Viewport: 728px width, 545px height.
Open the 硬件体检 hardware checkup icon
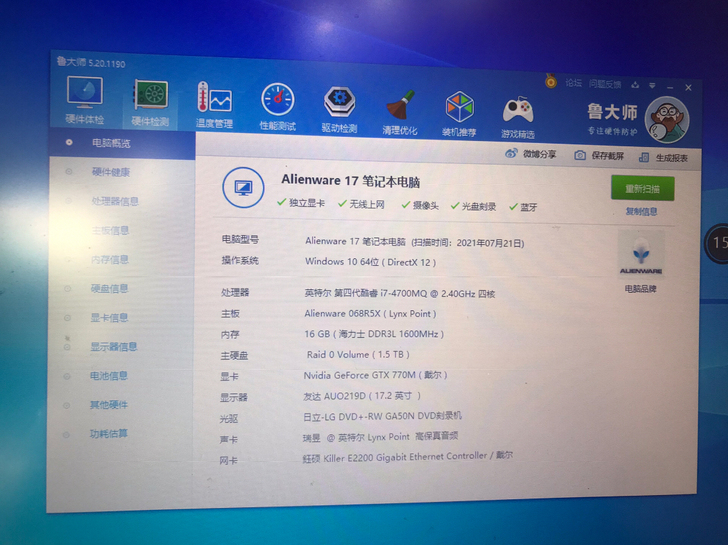click(x=84, y=100)
